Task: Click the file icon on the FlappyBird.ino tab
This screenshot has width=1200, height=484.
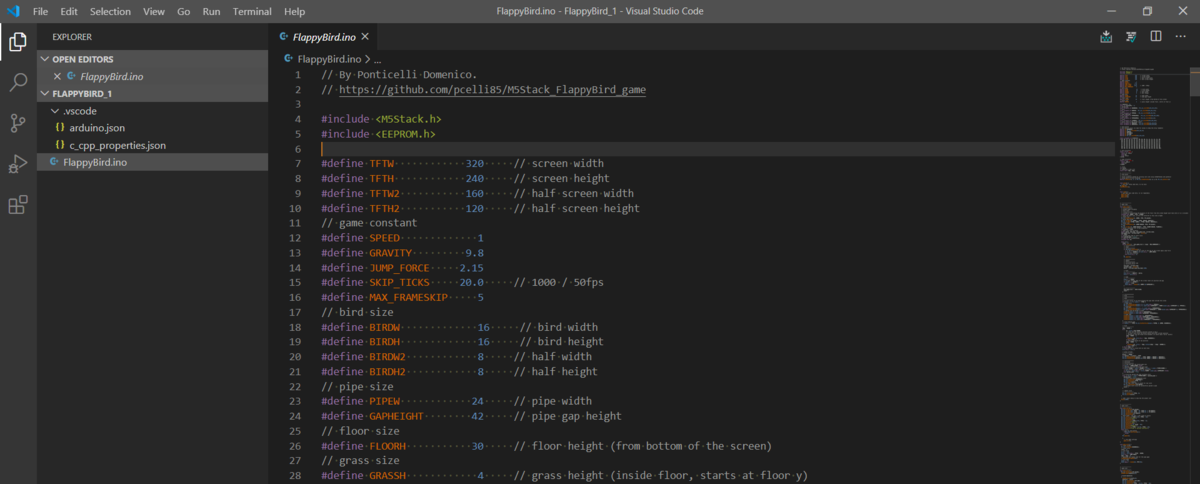Action: 285,37
